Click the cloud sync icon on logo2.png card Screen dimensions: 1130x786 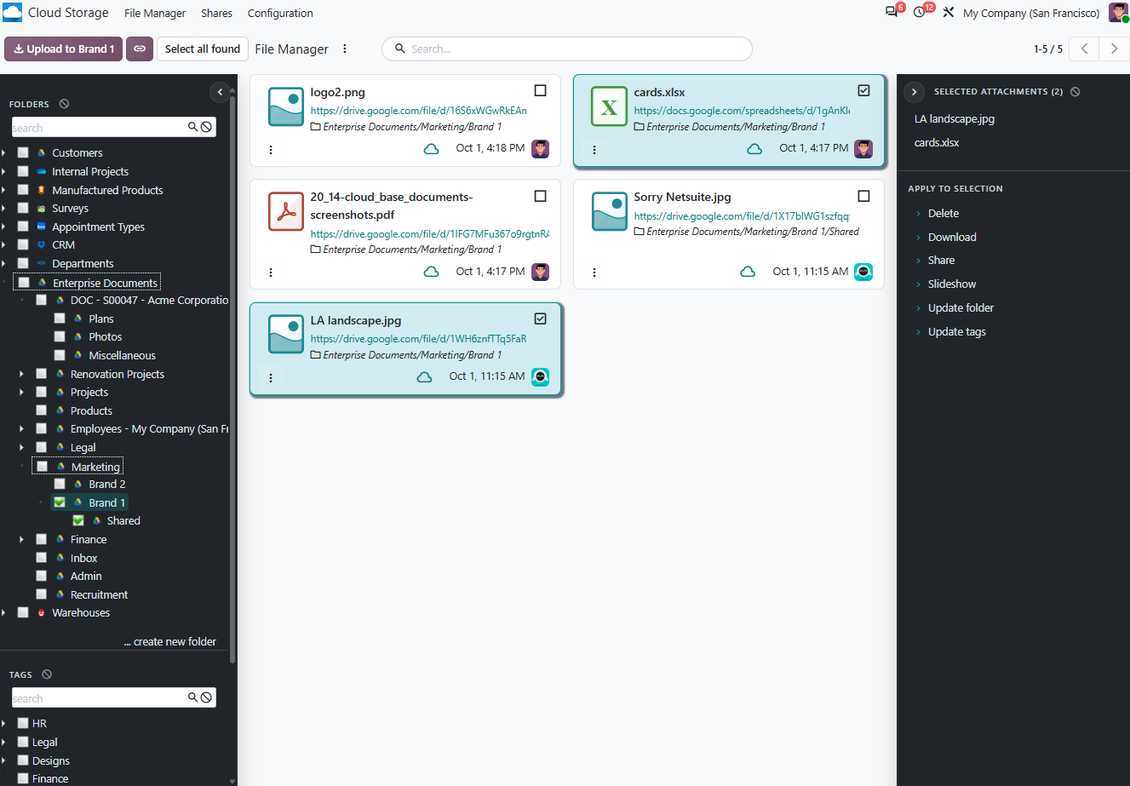click(431, 149)
